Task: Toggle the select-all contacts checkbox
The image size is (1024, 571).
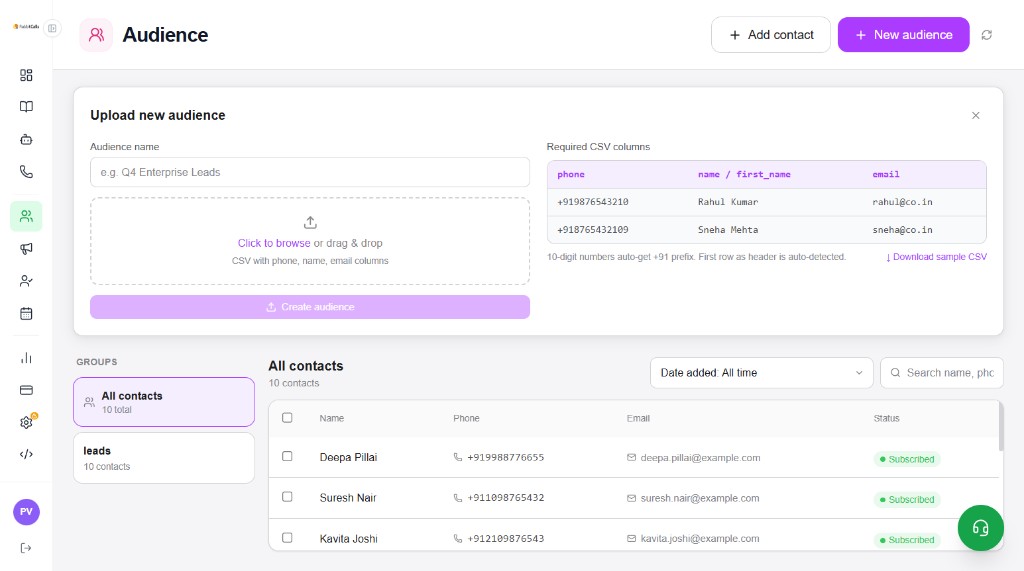Action: click(x=287, y=417)
